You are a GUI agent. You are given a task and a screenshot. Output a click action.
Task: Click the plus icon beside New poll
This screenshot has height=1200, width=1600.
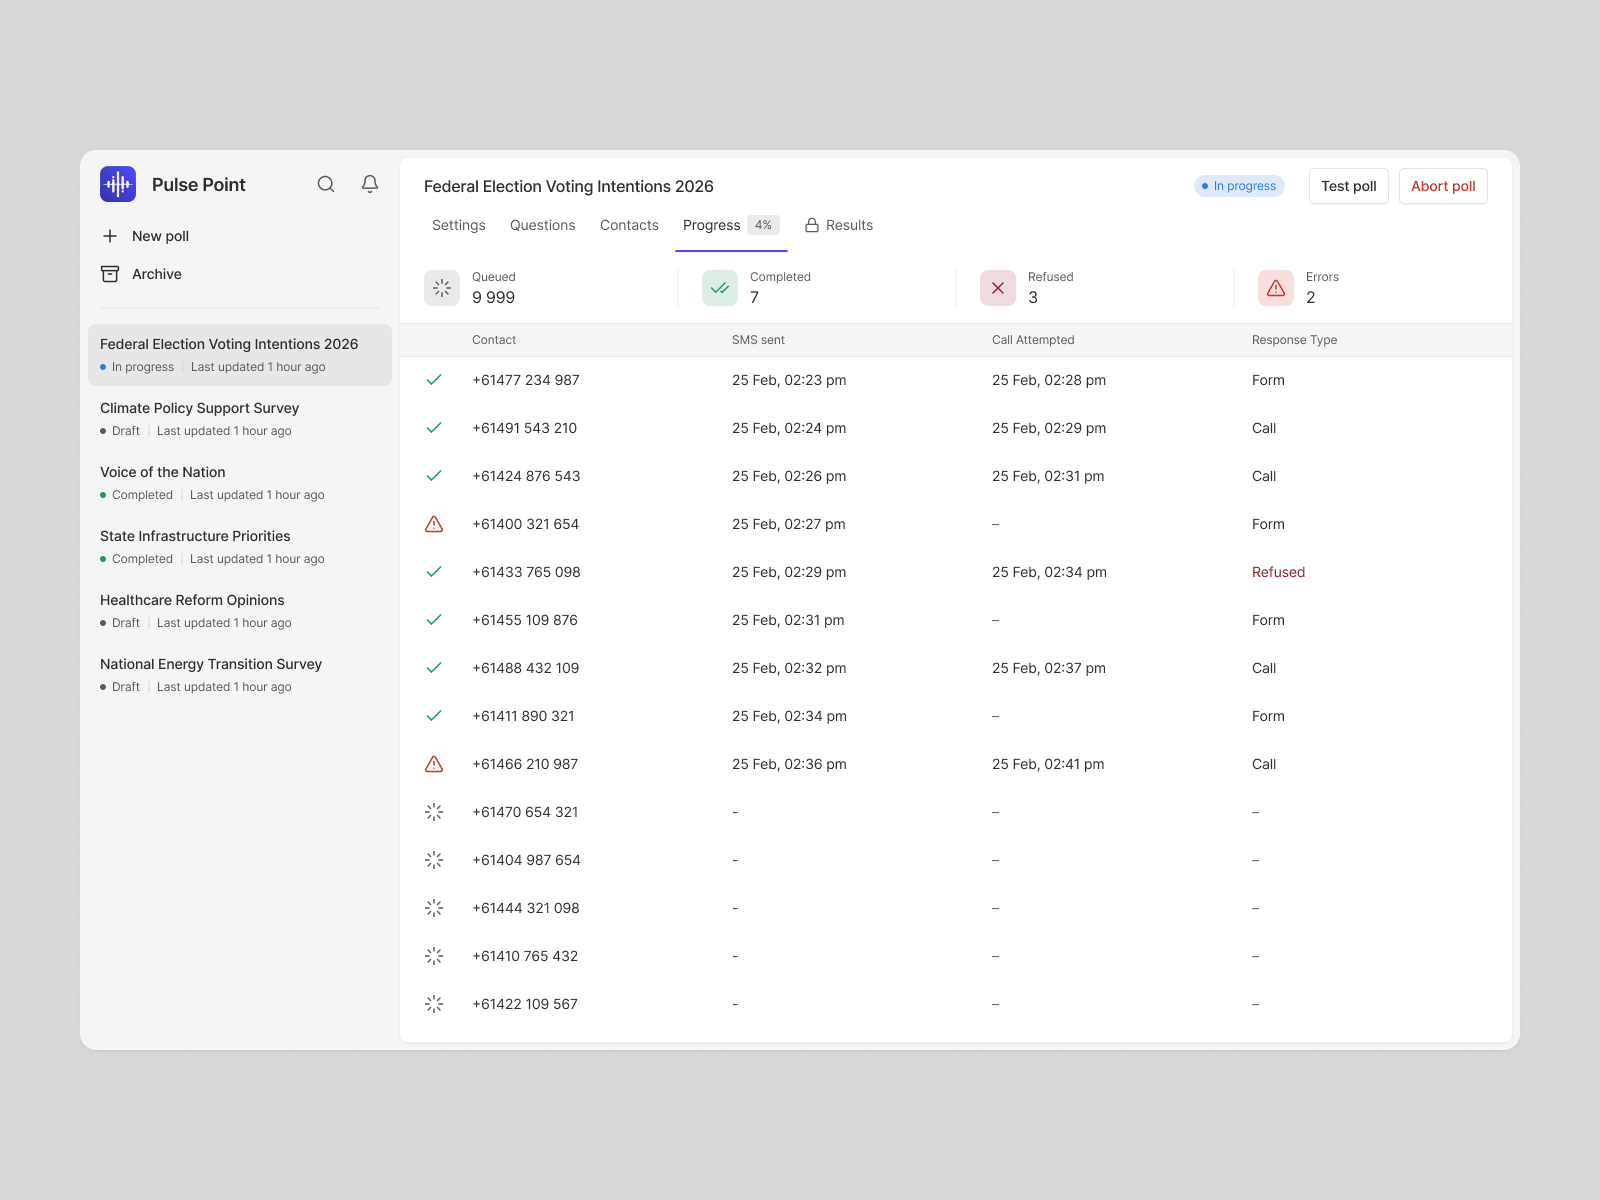pos(110,236)
